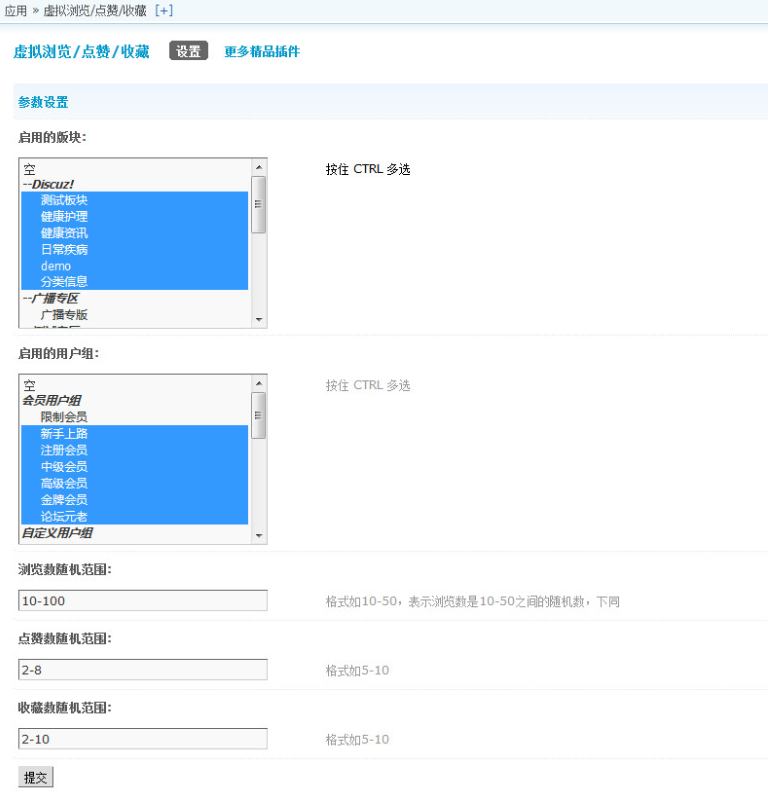Click user group list scroll-up arrow
Screen dimensions: 768x798
click(x=259, y=383)
